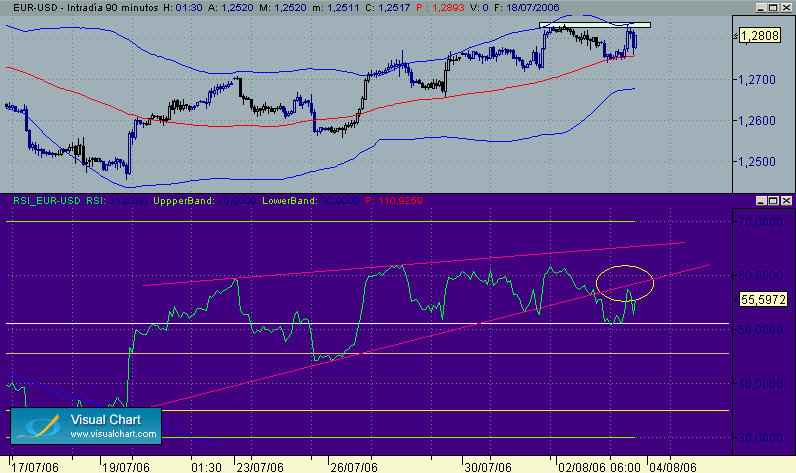Click the 1,2600 price axis label

(x=756, y=121)
